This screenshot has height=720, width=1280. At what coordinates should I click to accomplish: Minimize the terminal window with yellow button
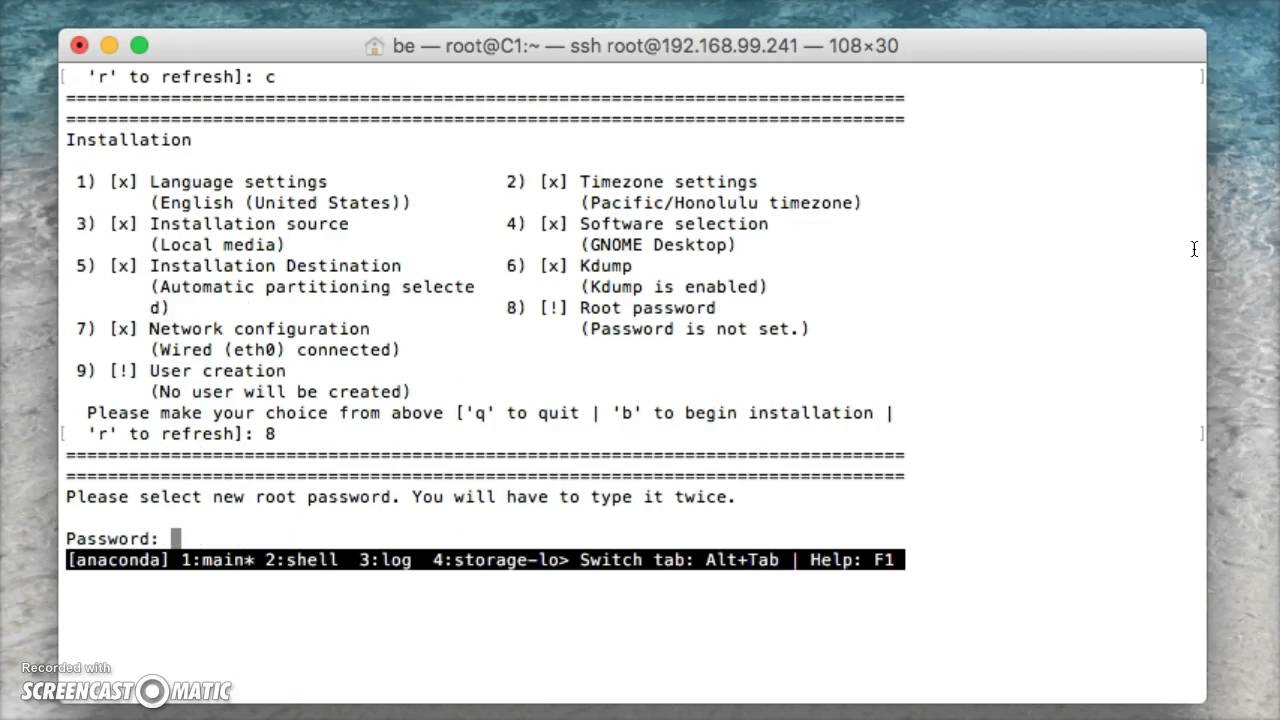click(x=110, y=45)
